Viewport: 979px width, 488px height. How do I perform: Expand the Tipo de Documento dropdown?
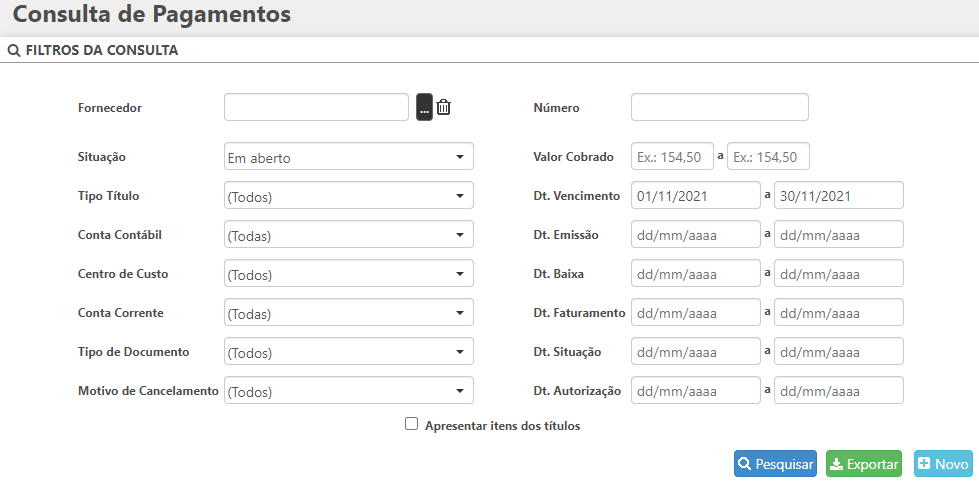(348, 352)
